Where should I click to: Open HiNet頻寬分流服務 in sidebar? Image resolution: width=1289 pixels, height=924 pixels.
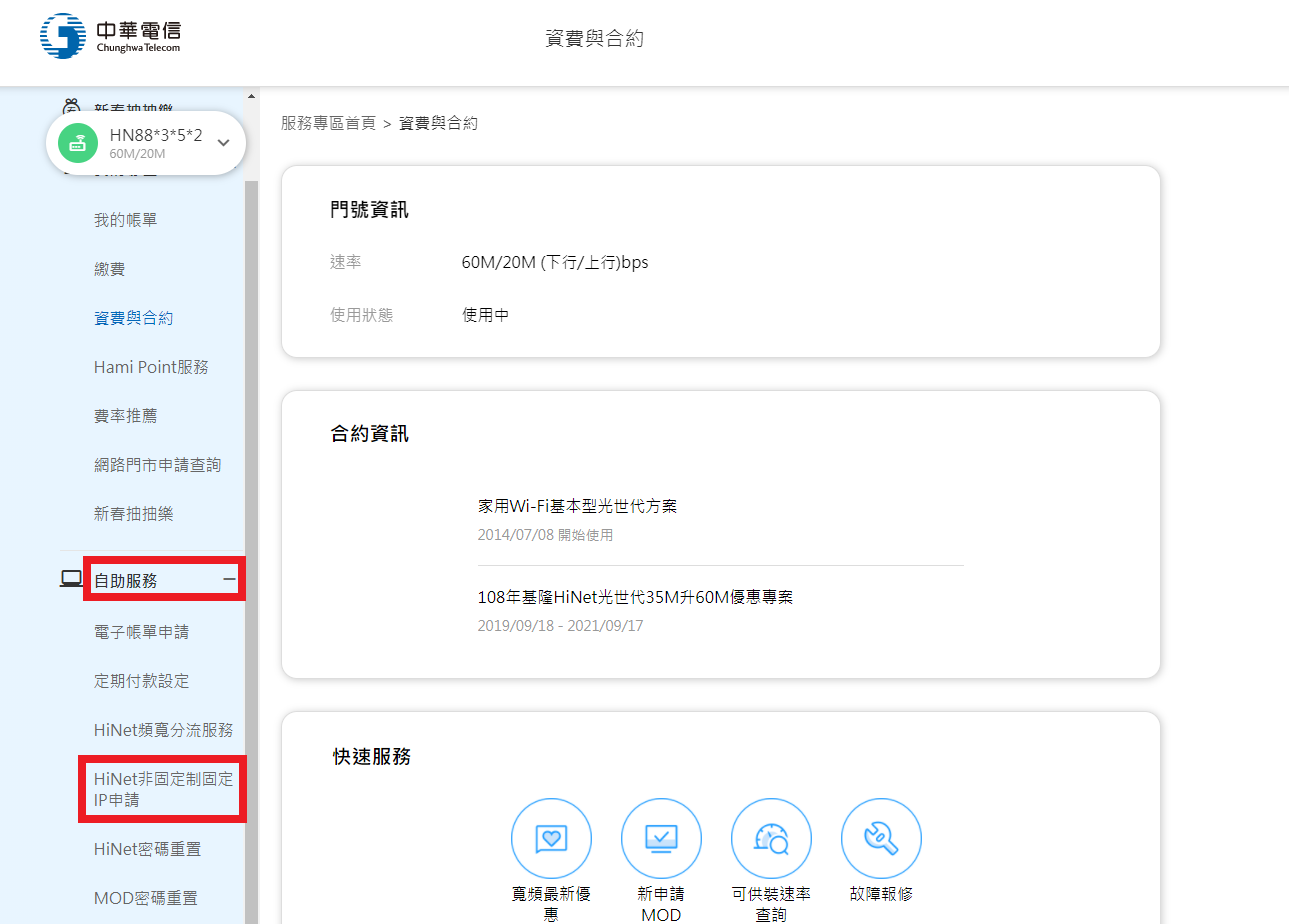tap(163, 730)
